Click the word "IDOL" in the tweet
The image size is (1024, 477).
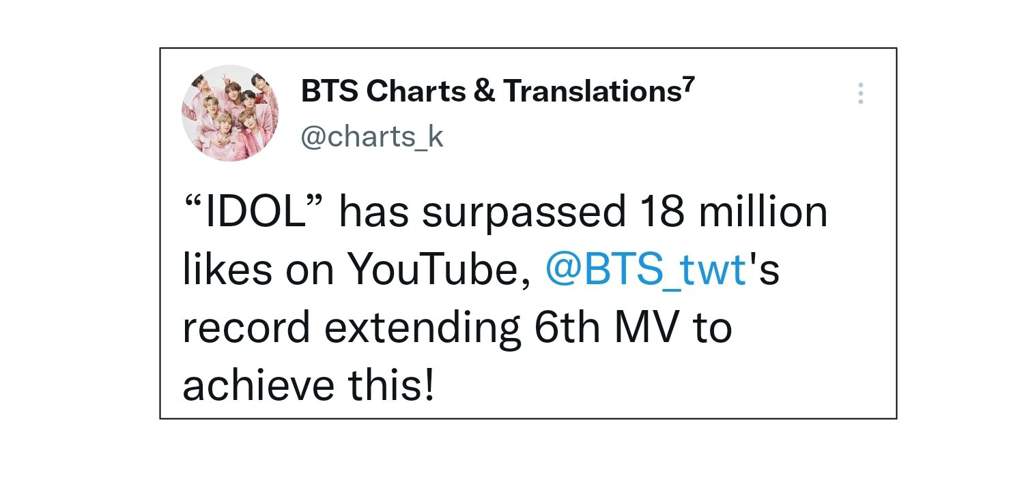point(254,214)
